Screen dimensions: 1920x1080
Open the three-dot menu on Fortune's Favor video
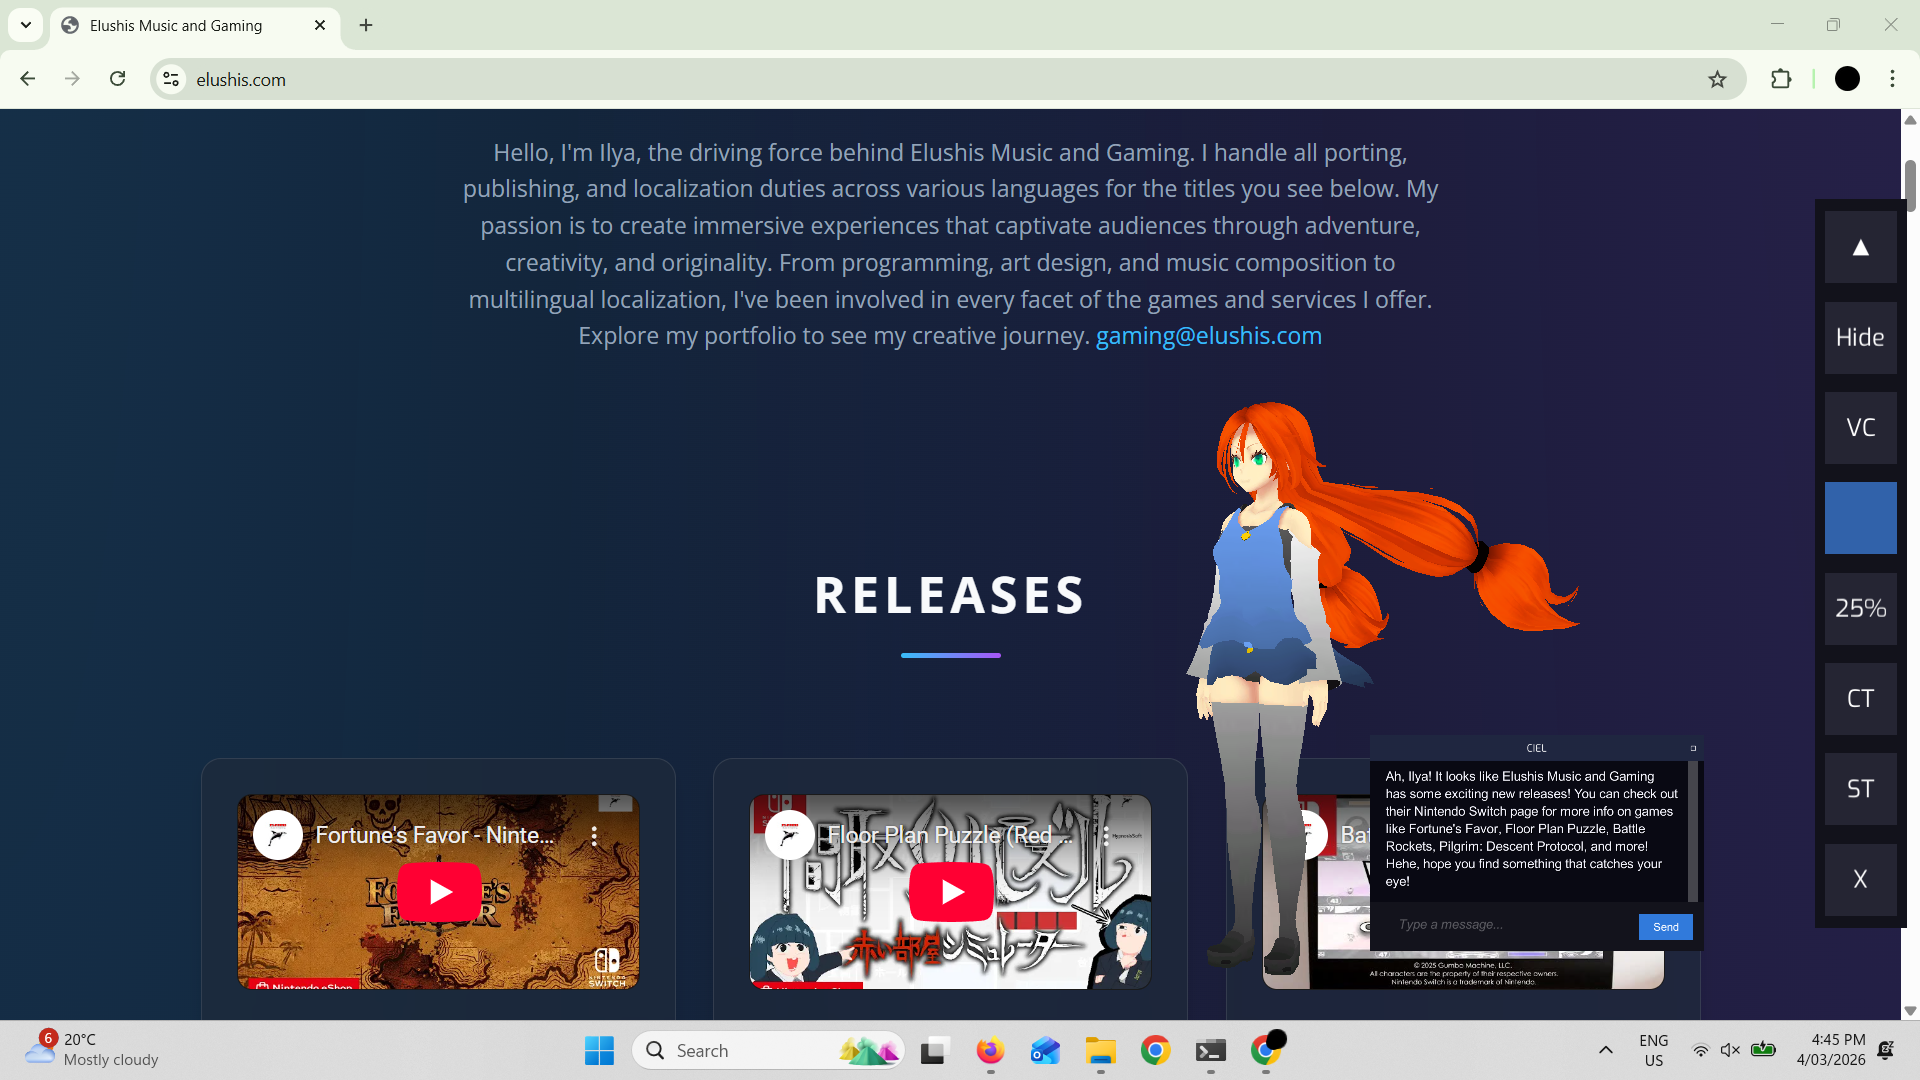(x=595, y=834)
